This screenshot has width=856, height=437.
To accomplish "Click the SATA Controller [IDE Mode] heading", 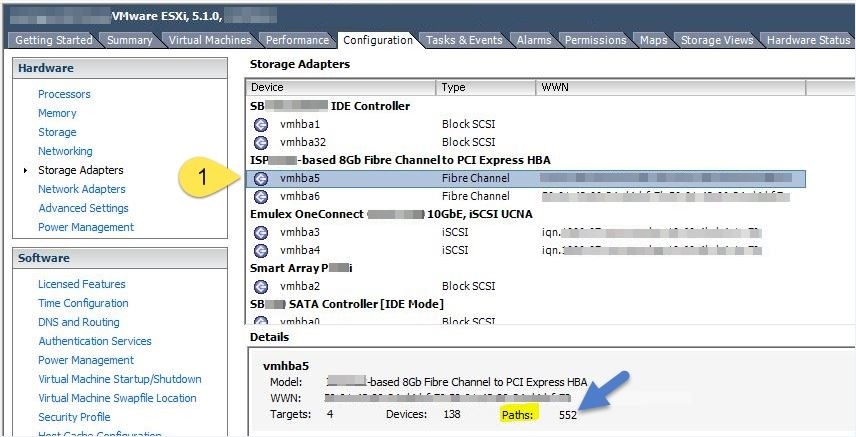I will pyautogui.click(x=347, y=304).
